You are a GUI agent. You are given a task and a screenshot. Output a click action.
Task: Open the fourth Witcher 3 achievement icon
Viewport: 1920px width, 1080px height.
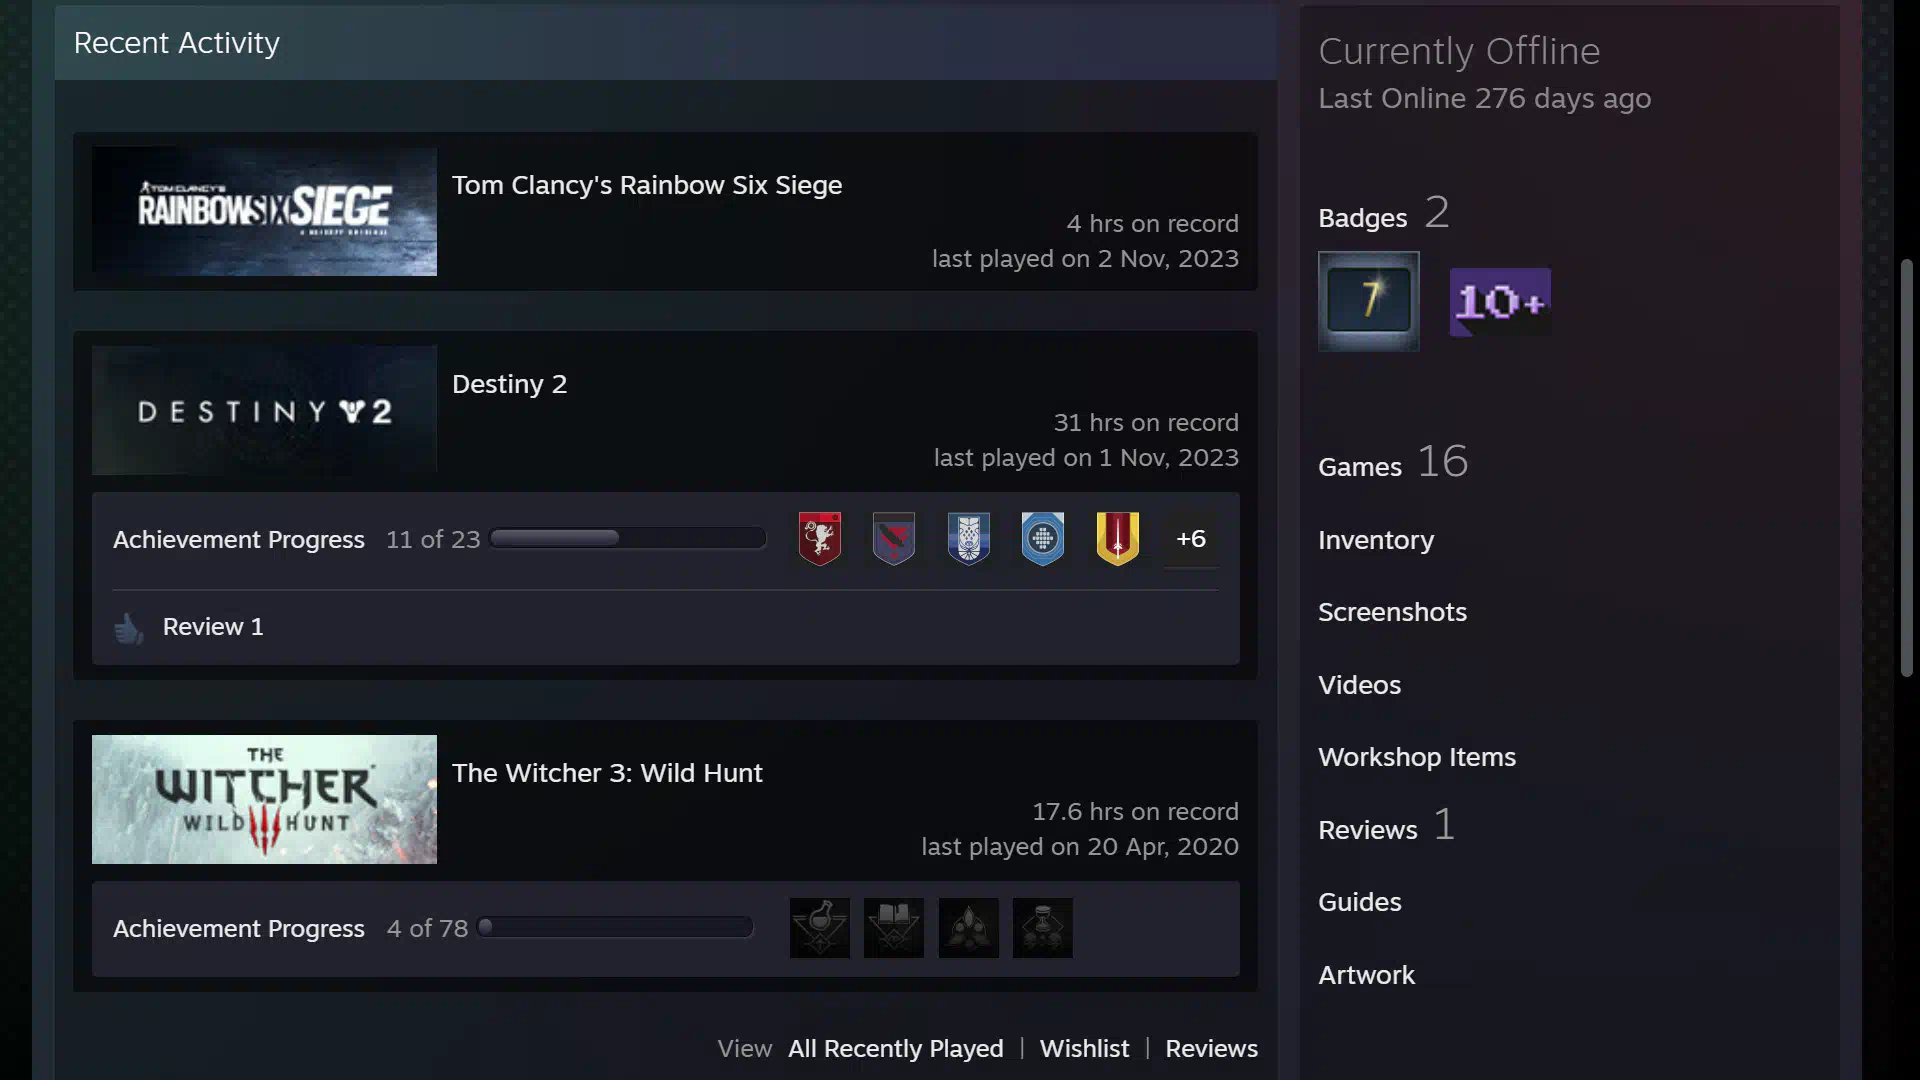pyautogui.click(x=1043, y=928)
